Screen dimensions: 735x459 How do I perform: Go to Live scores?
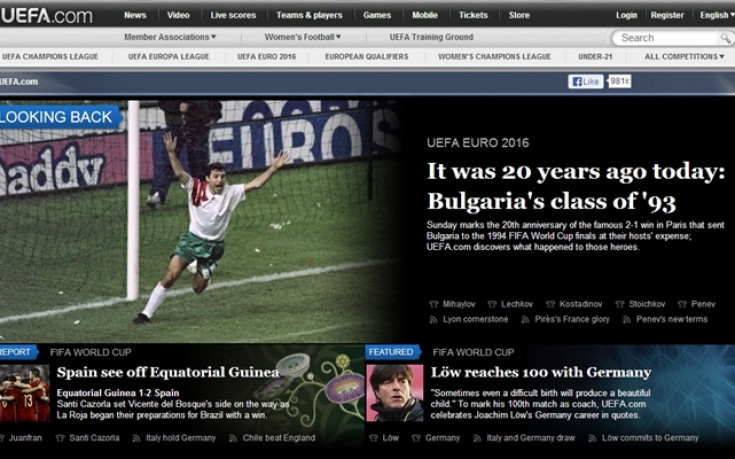233,15
